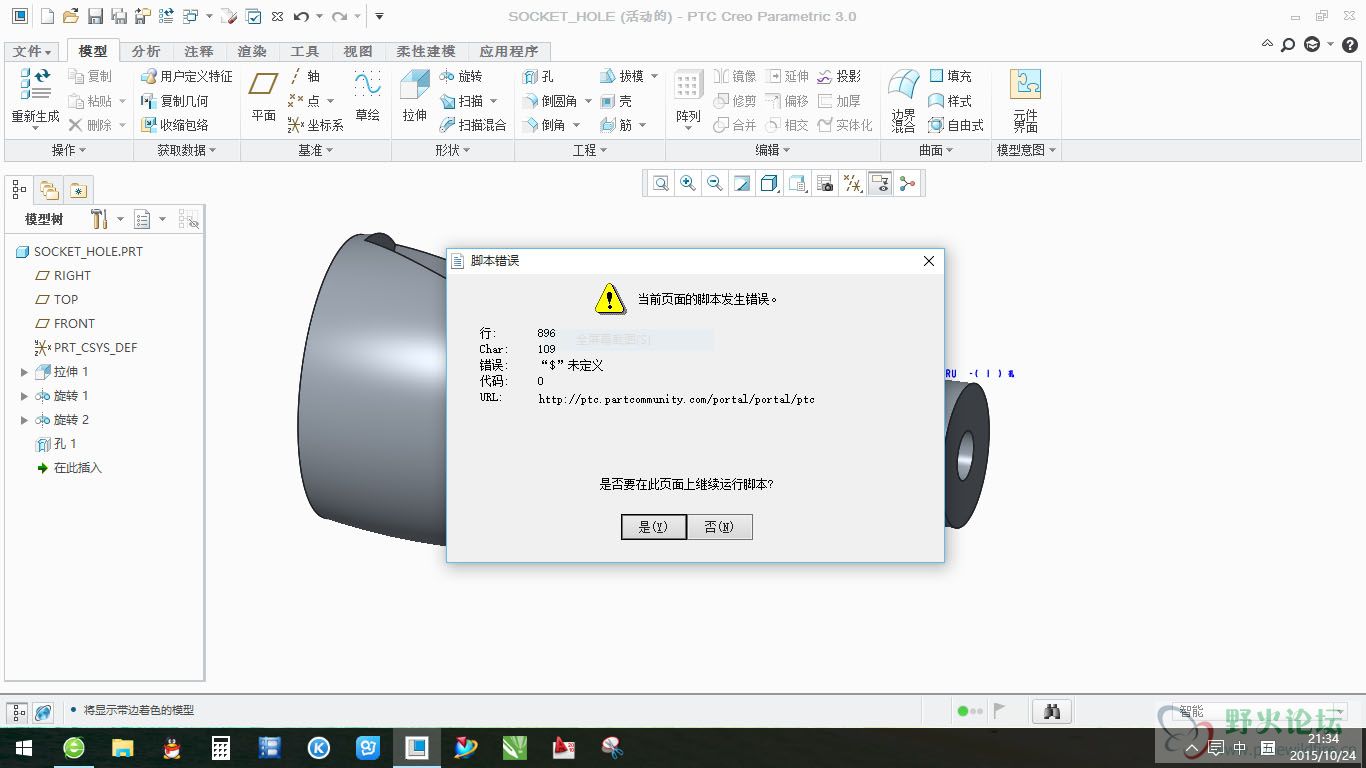Switch to the View (视图) tab
This screenshot has width=1366, height=768.
358,51
